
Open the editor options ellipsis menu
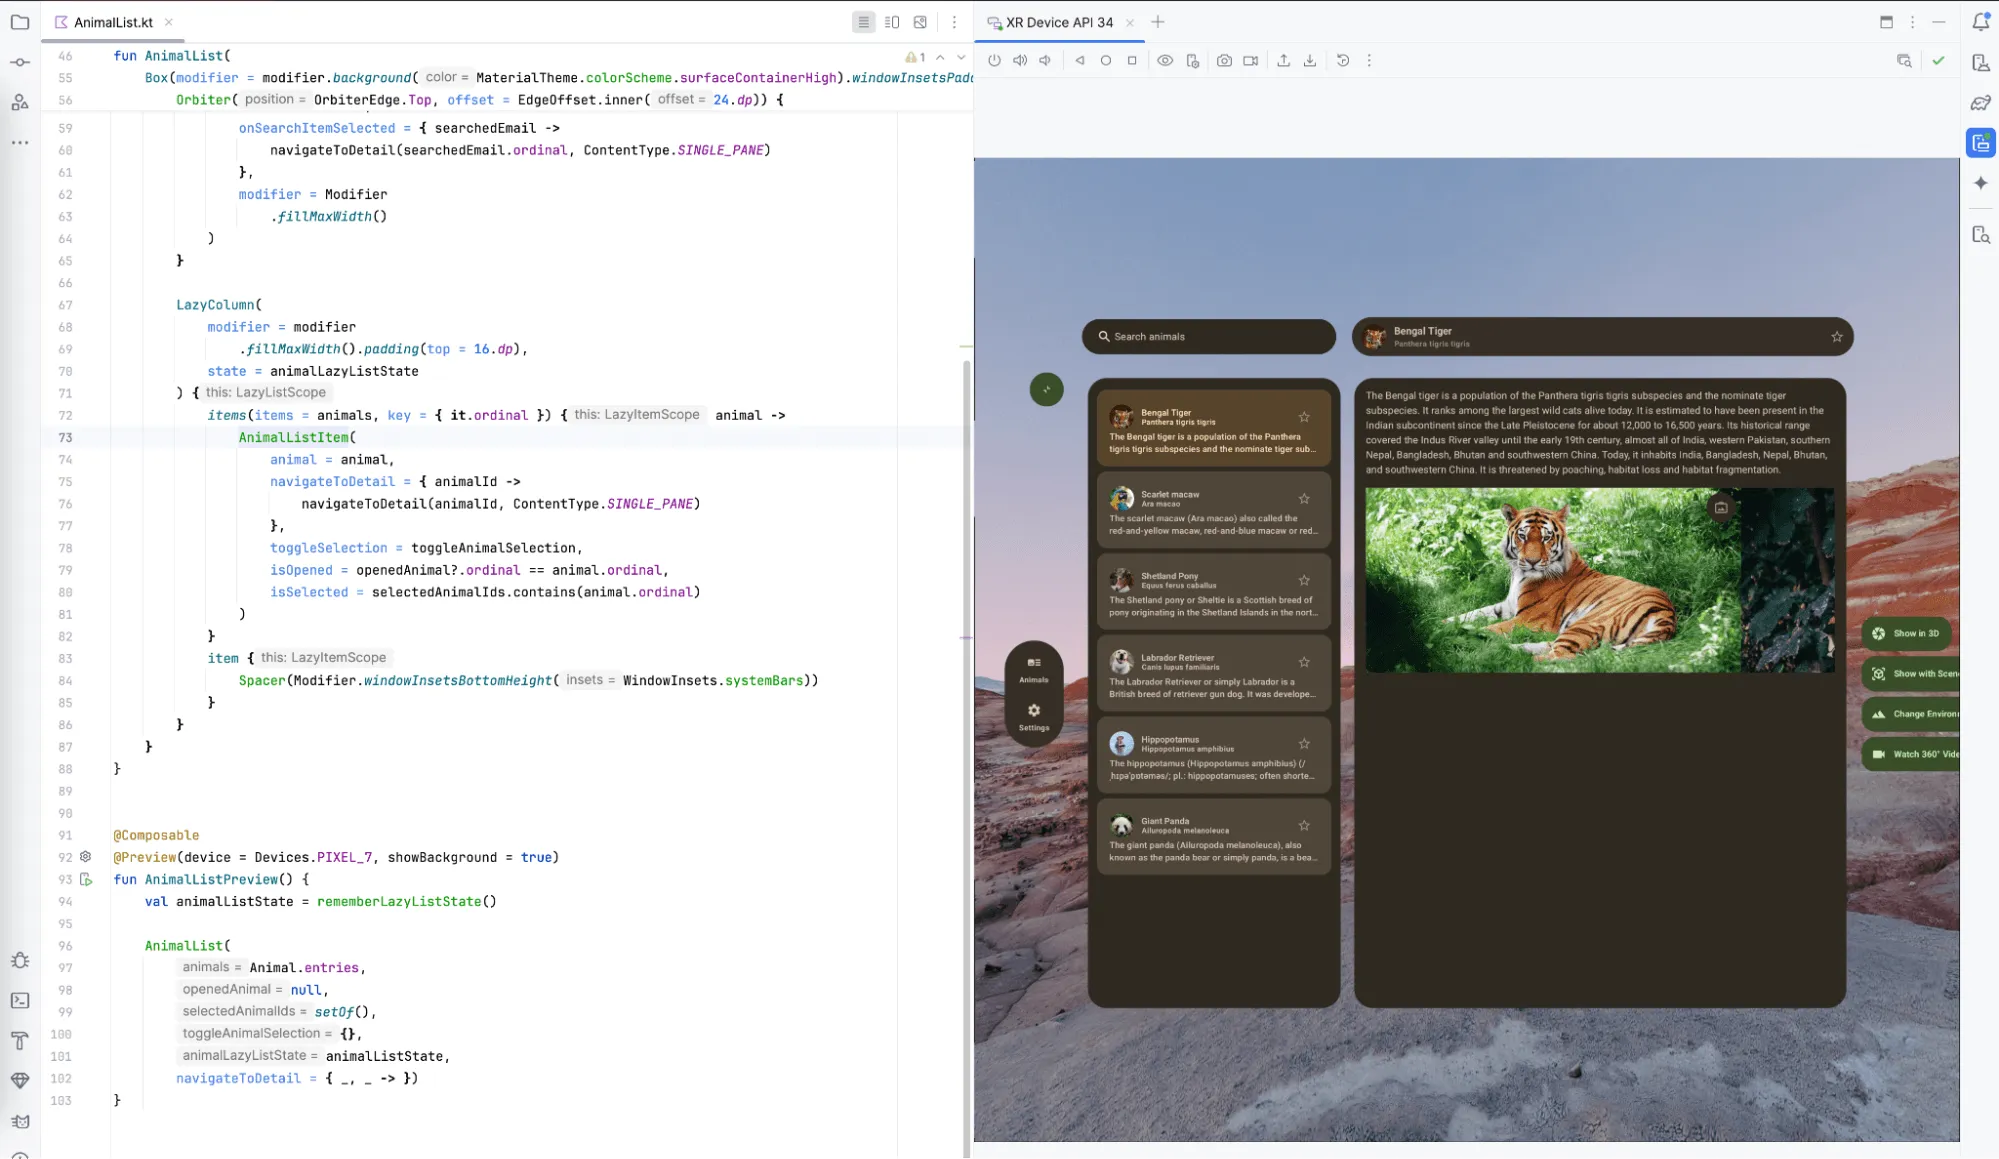coord(955,21)
